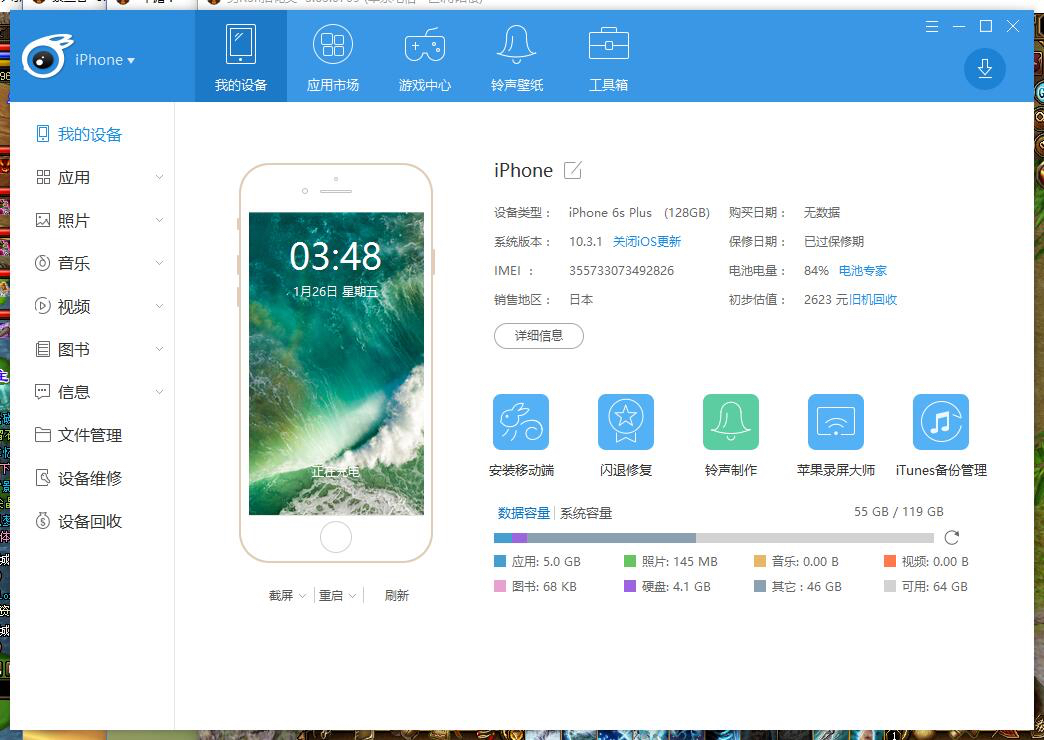Click the 图书: 68 KB legend entry

[535, 586]
